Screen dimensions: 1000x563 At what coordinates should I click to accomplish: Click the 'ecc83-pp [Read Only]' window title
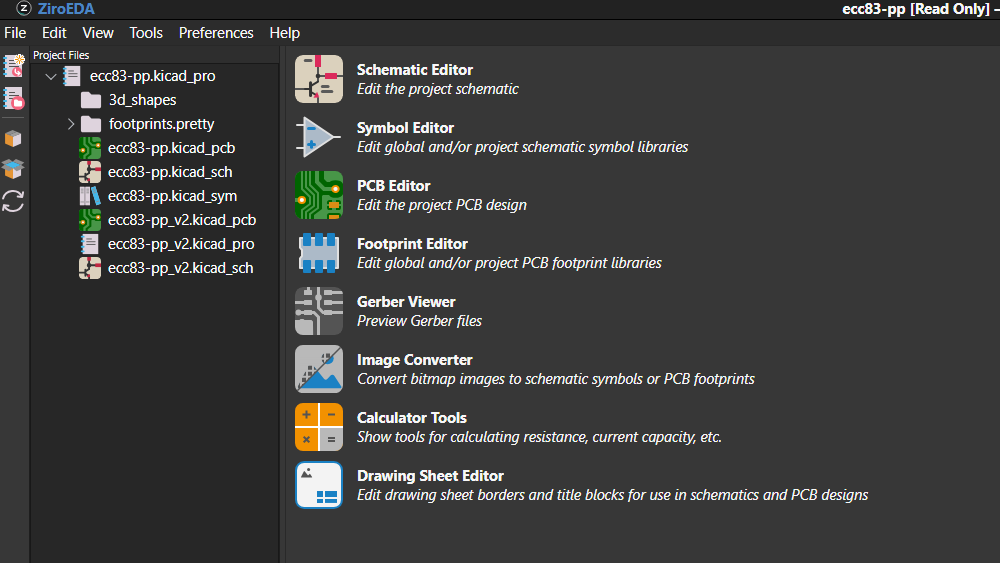(x=916, y=9)
